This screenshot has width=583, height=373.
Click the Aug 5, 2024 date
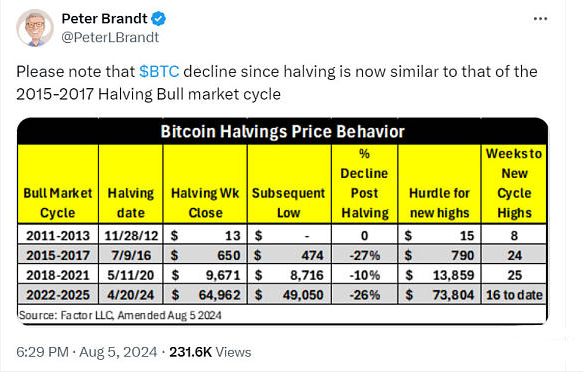point(118,352)
